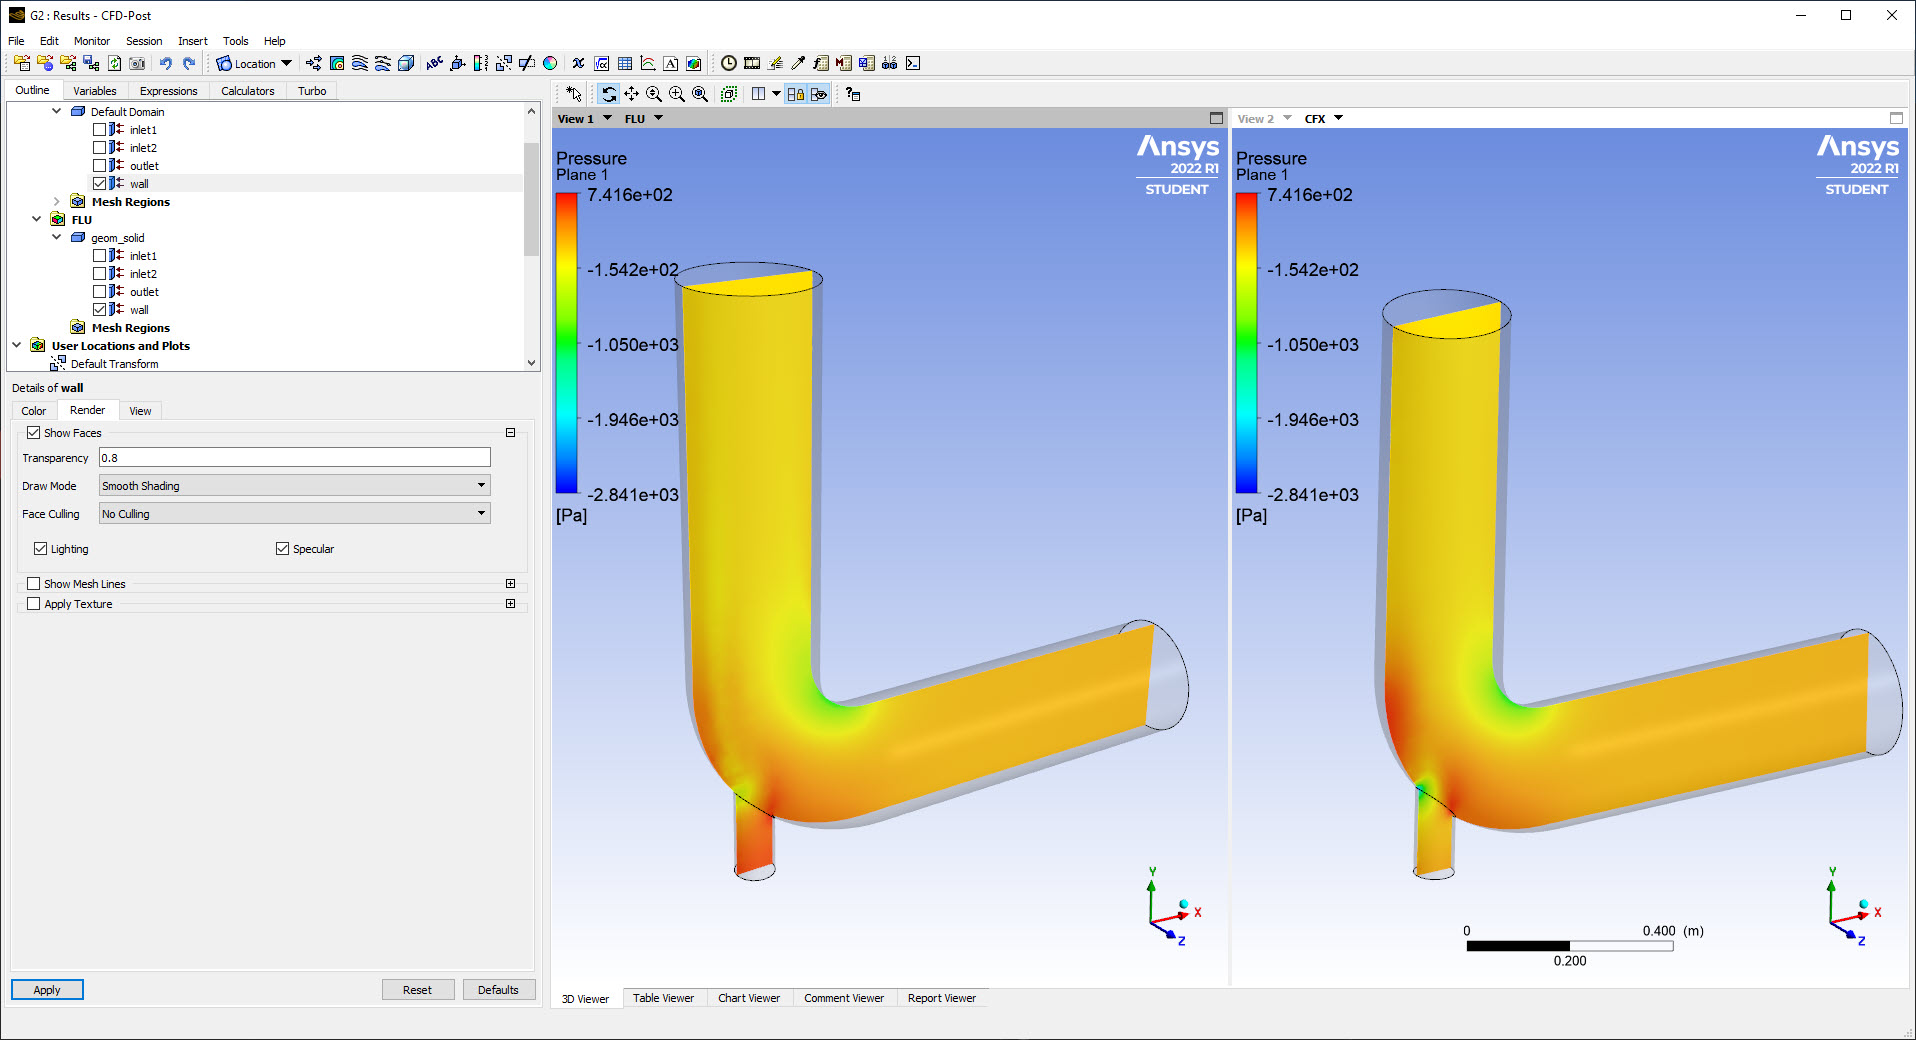Check the inlet1 visibility box under Default Domain

pyautogui.click(x=100, y=130)
